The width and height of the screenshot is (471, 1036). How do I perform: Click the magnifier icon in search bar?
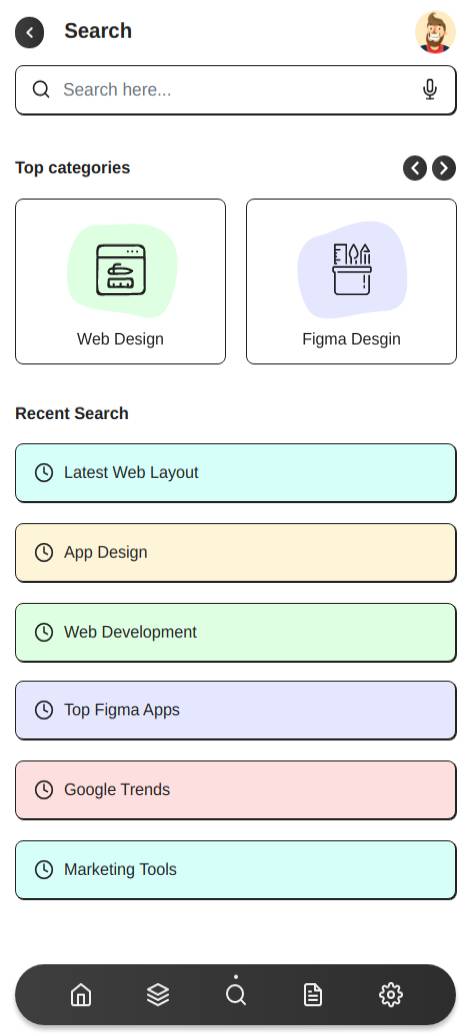pos(41,89)
